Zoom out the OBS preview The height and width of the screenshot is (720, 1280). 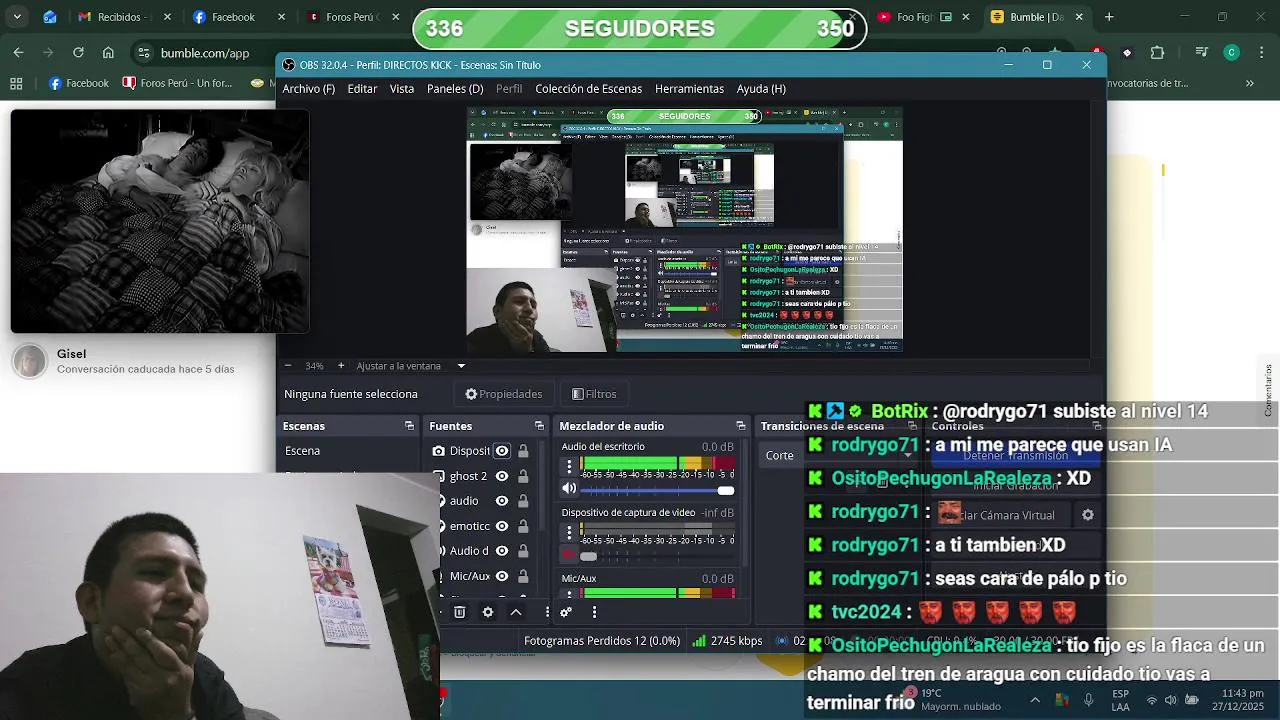point(288,366)
